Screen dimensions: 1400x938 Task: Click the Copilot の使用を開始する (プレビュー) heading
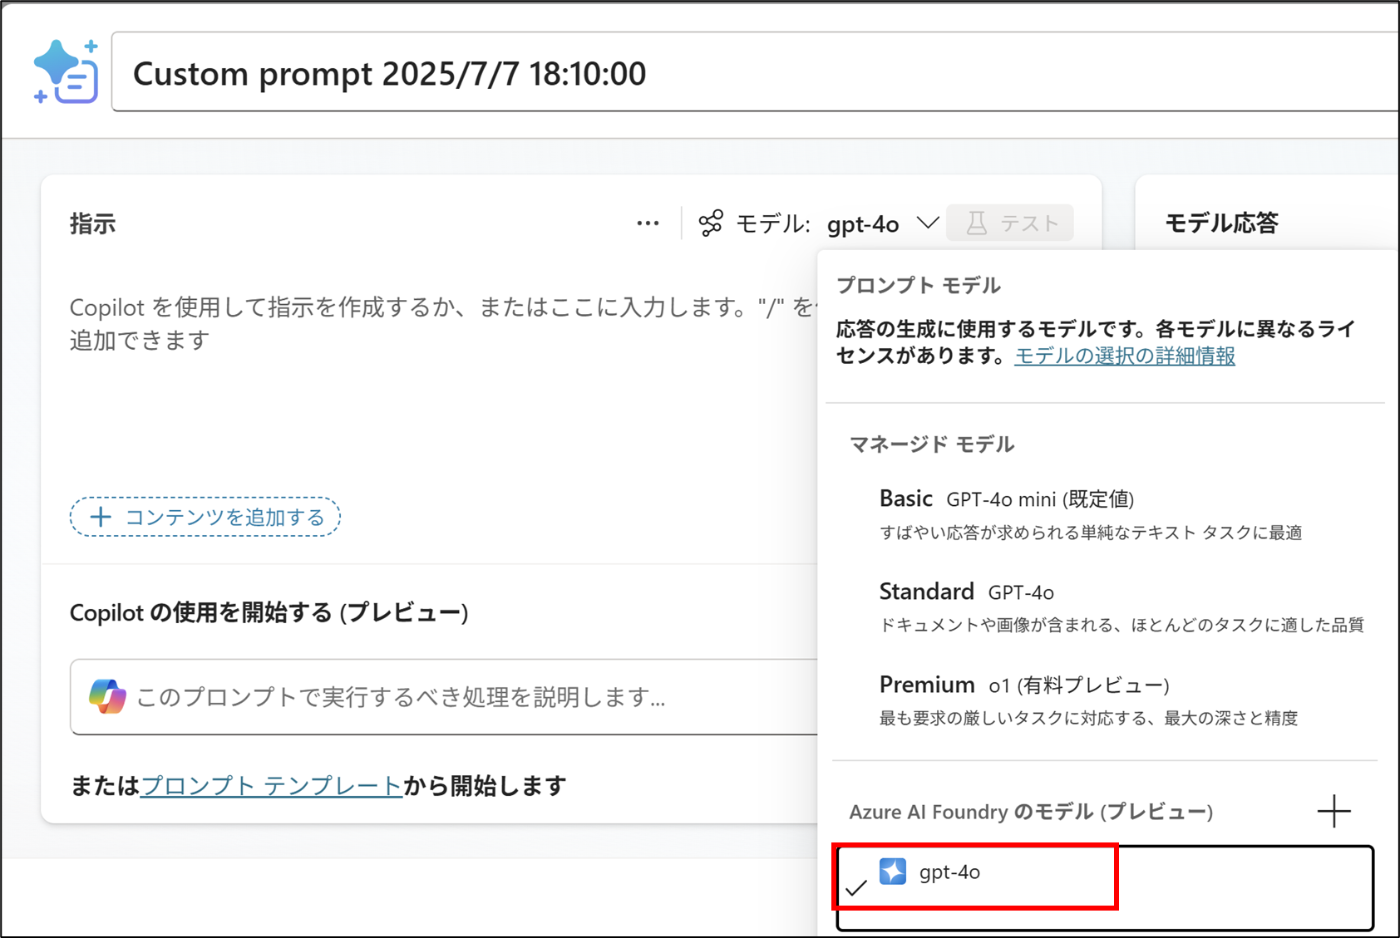tap(269, 612)
